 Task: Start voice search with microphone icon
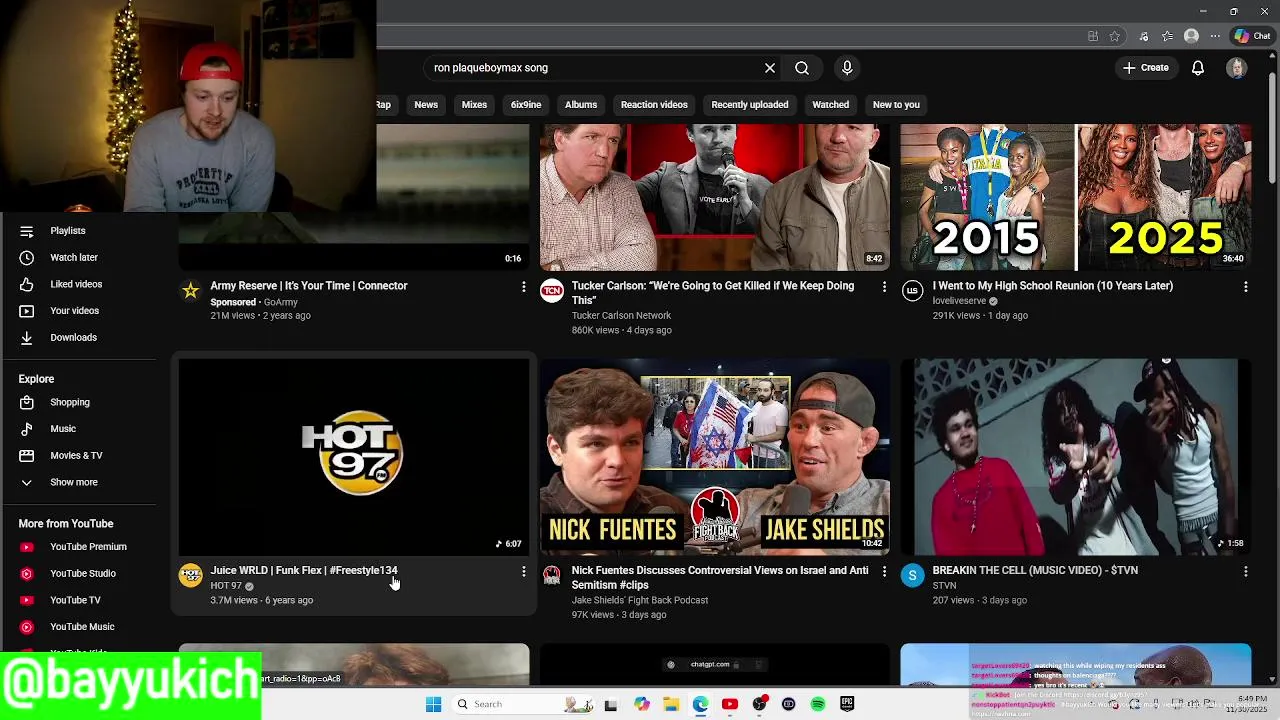pos(847,68)
